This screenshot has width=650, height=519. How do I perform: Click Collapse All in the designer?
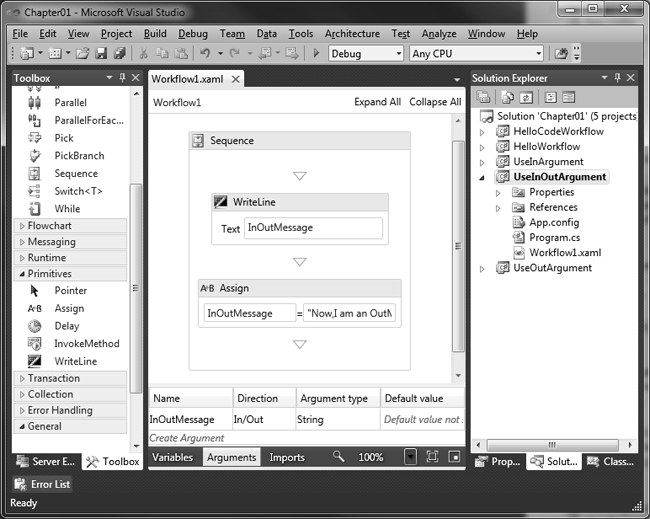(x=435, y=102)
